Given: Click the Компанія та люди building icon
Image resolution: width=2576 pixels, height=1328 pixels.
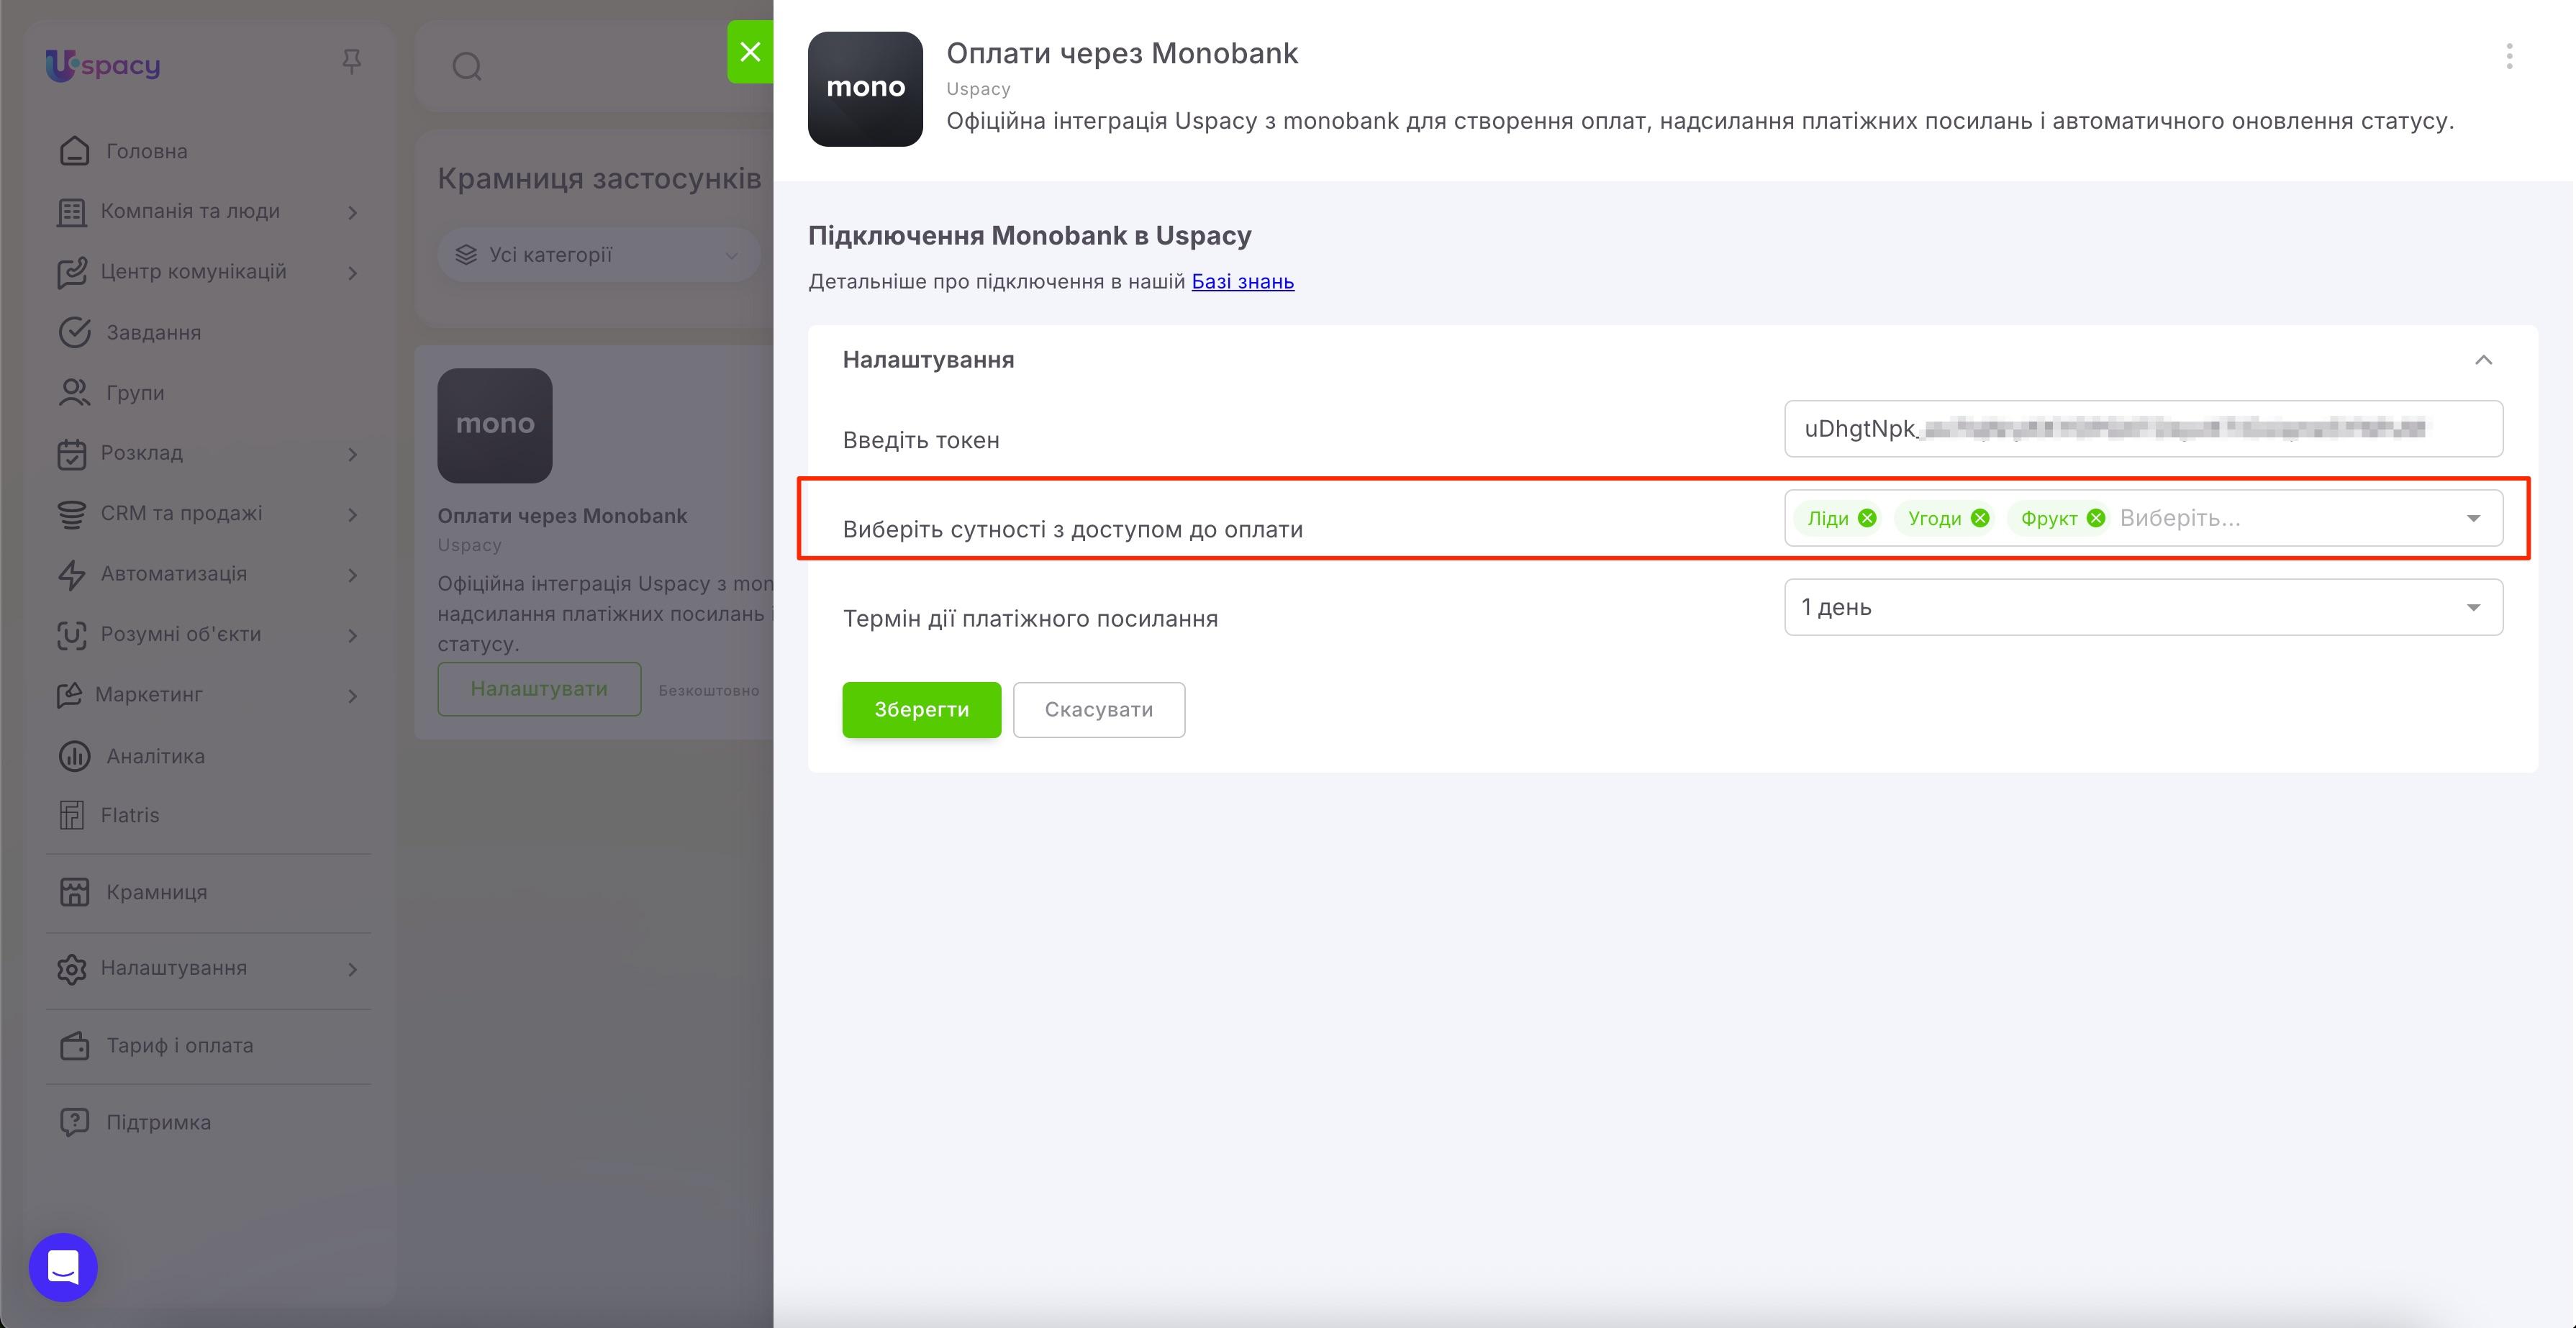Looking at the screenshot, I should pos(71,212).
